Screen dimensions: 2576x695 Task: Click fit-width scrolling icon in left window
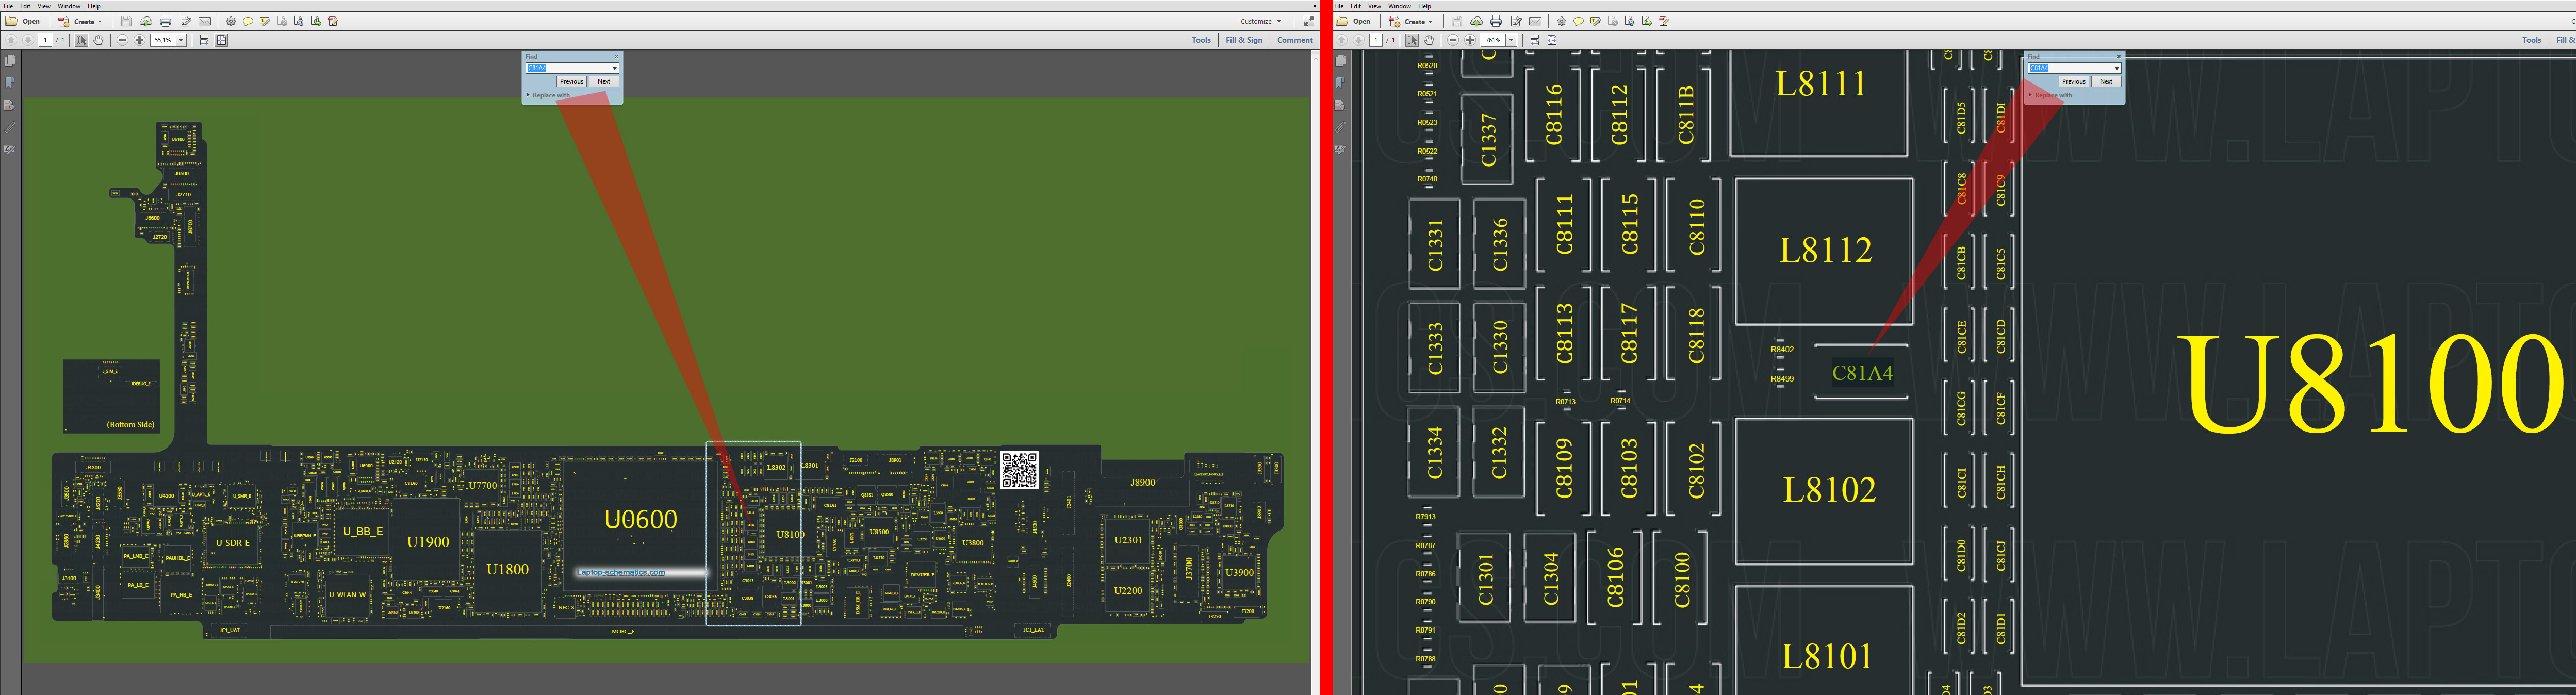coord(204,40)
